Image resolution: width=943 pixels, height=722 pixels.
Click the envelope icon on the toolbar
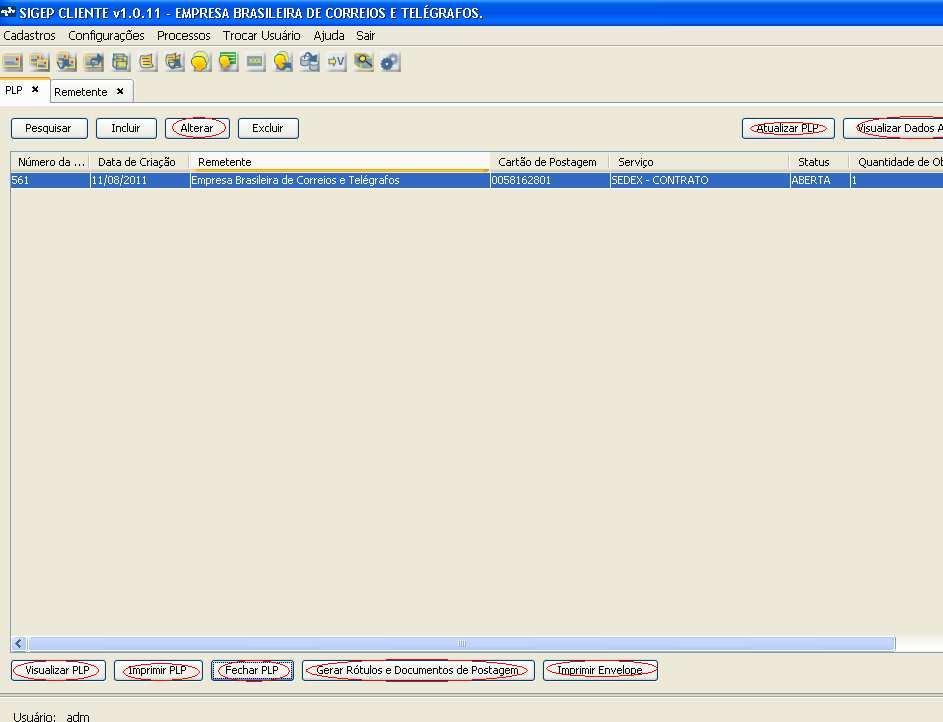[13, 61]
